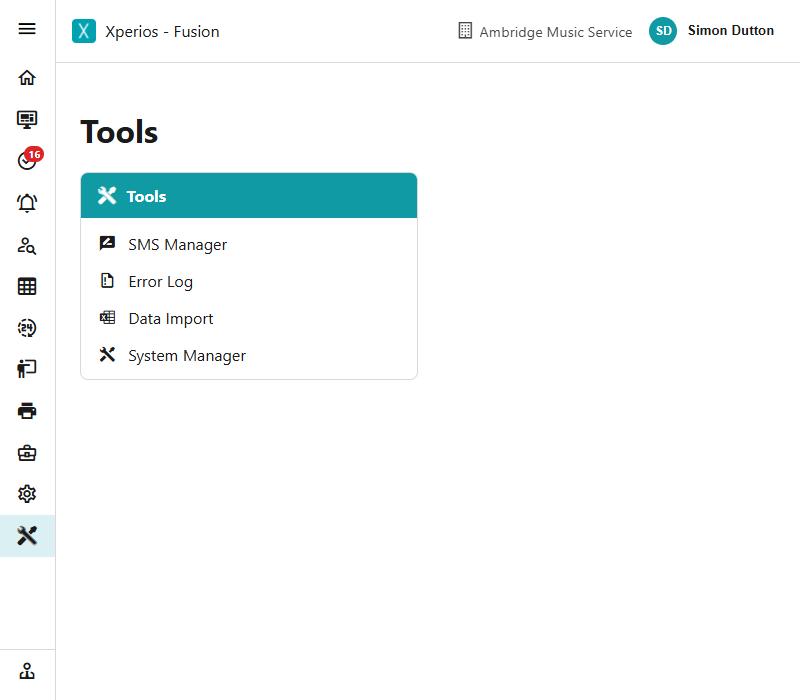Screen dimensions: 800x700
Task: Open the person search icon
Action: point(27,246)
